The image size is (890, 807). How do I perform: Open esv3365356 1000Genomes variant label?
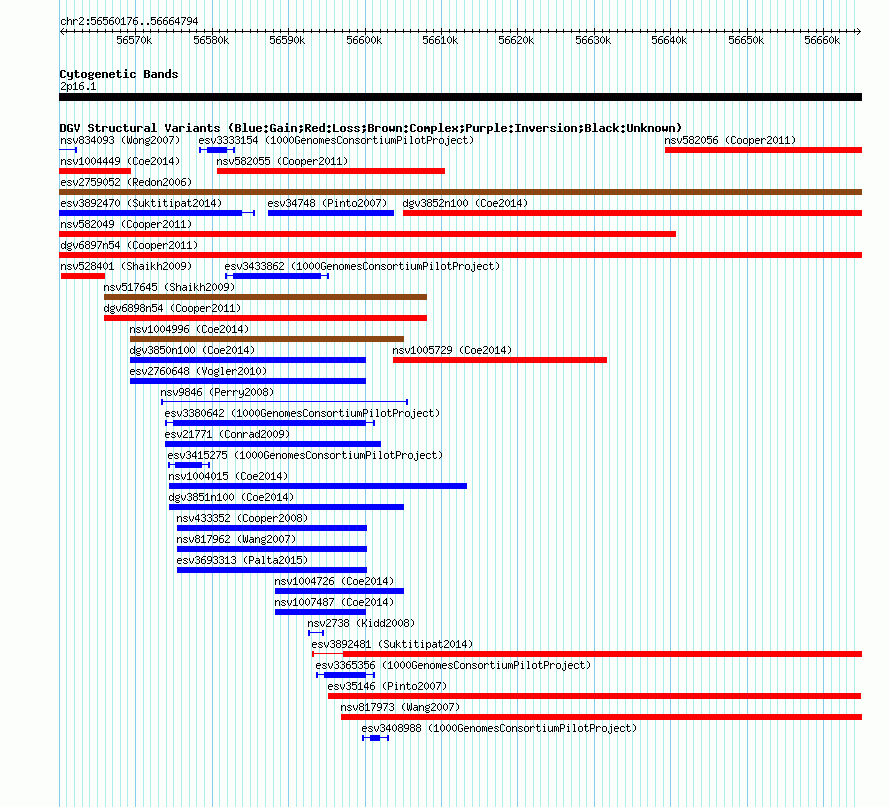(x=453, y=665)
